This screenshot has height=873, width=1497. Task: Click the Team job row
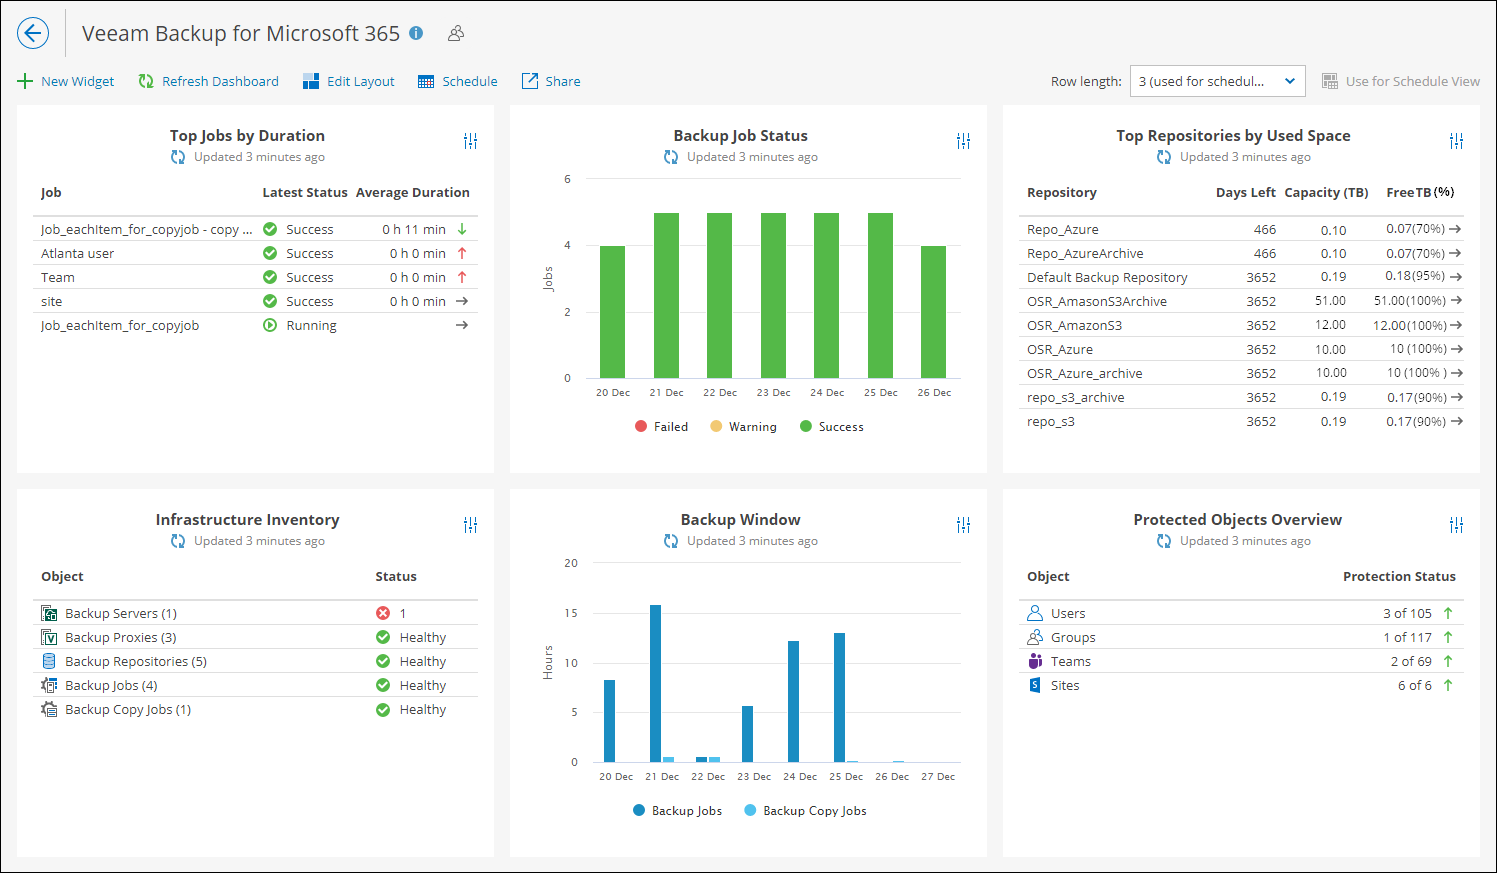coord(256,277)
